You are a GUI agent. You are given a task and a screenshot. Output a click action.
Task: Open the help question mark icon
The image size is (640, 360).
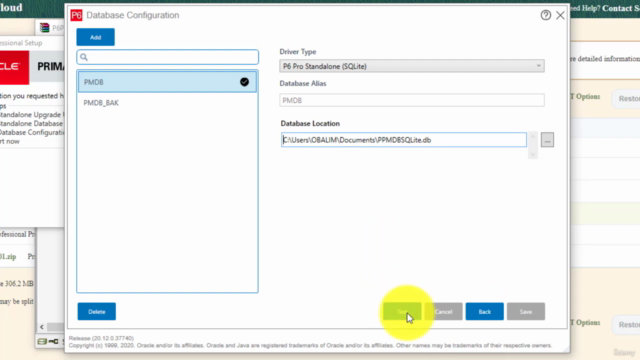point(546,15)
